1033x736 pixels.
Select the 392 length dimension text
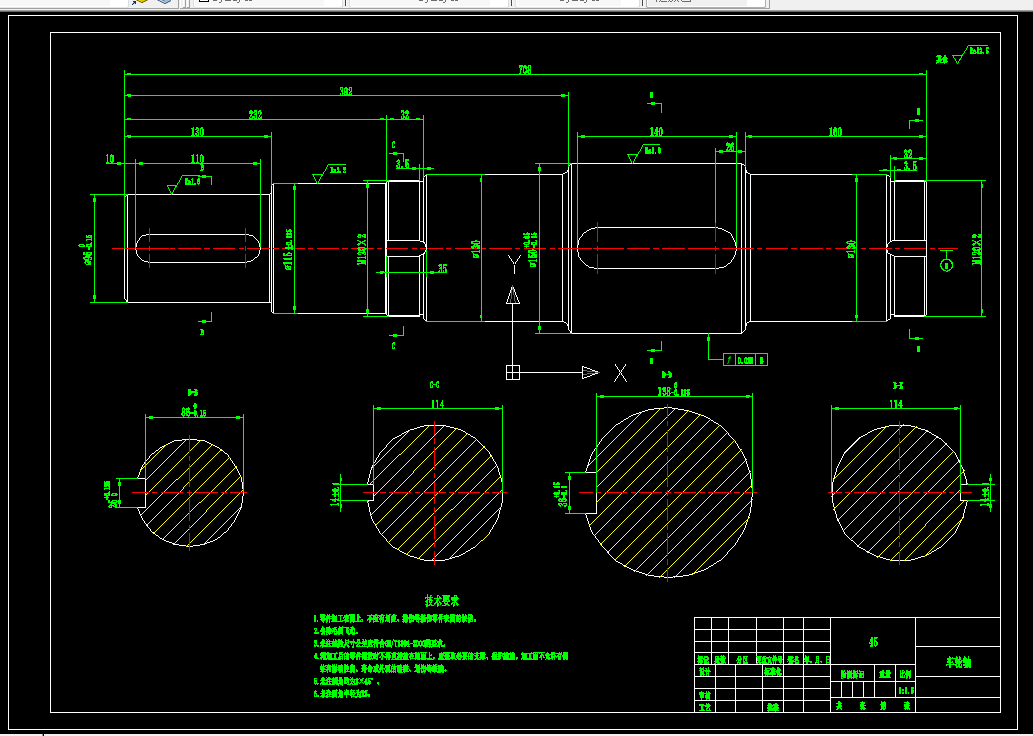click(x=346, y=91)
